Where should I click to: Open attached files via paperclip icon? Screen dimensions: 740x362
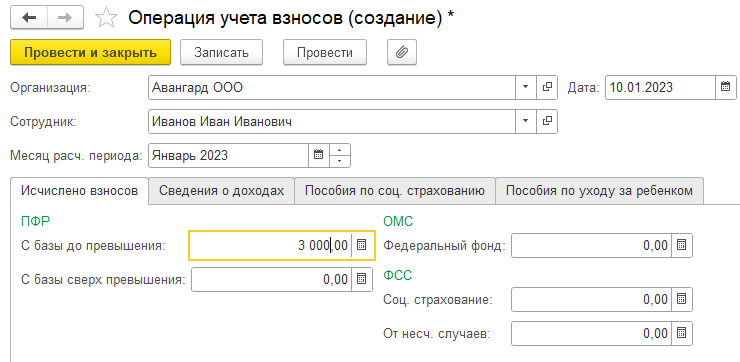(402, 52)
